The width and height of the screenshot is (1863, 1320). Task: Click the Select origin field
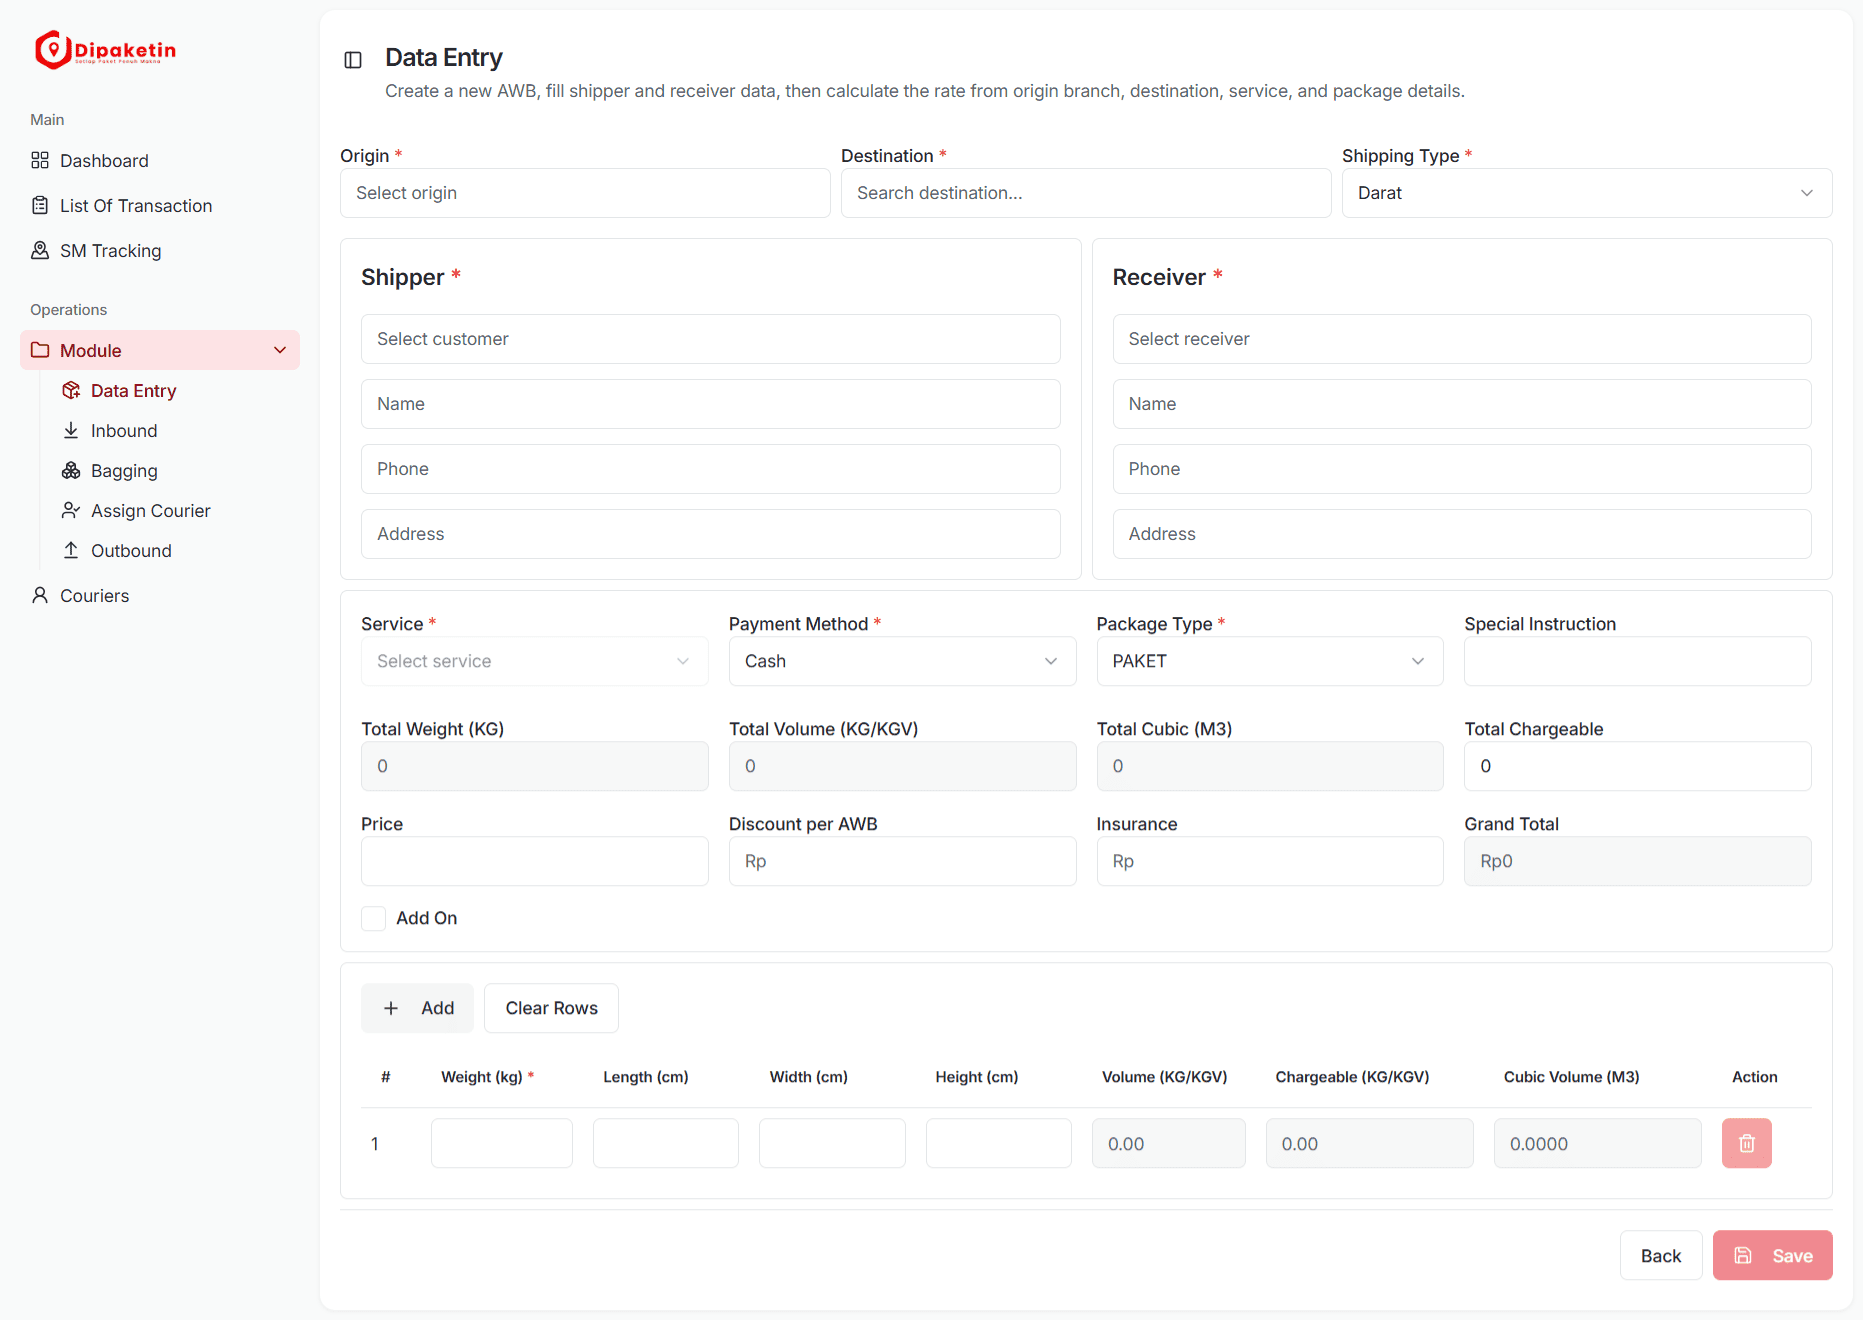click(585, 193)
